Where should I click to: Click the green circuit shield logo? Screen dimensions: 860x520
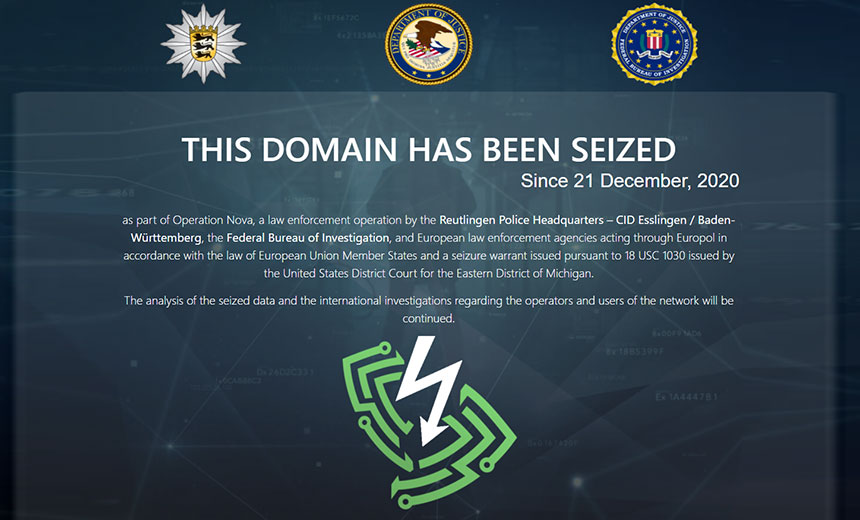429,426
